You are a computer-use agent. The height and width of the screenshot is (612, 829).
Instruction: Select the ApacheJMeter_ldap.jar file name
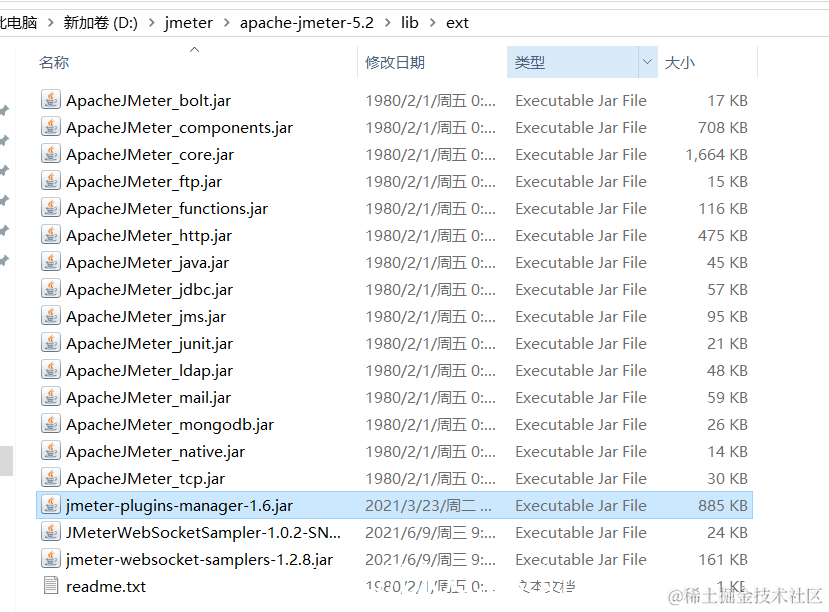pos(150,370)
